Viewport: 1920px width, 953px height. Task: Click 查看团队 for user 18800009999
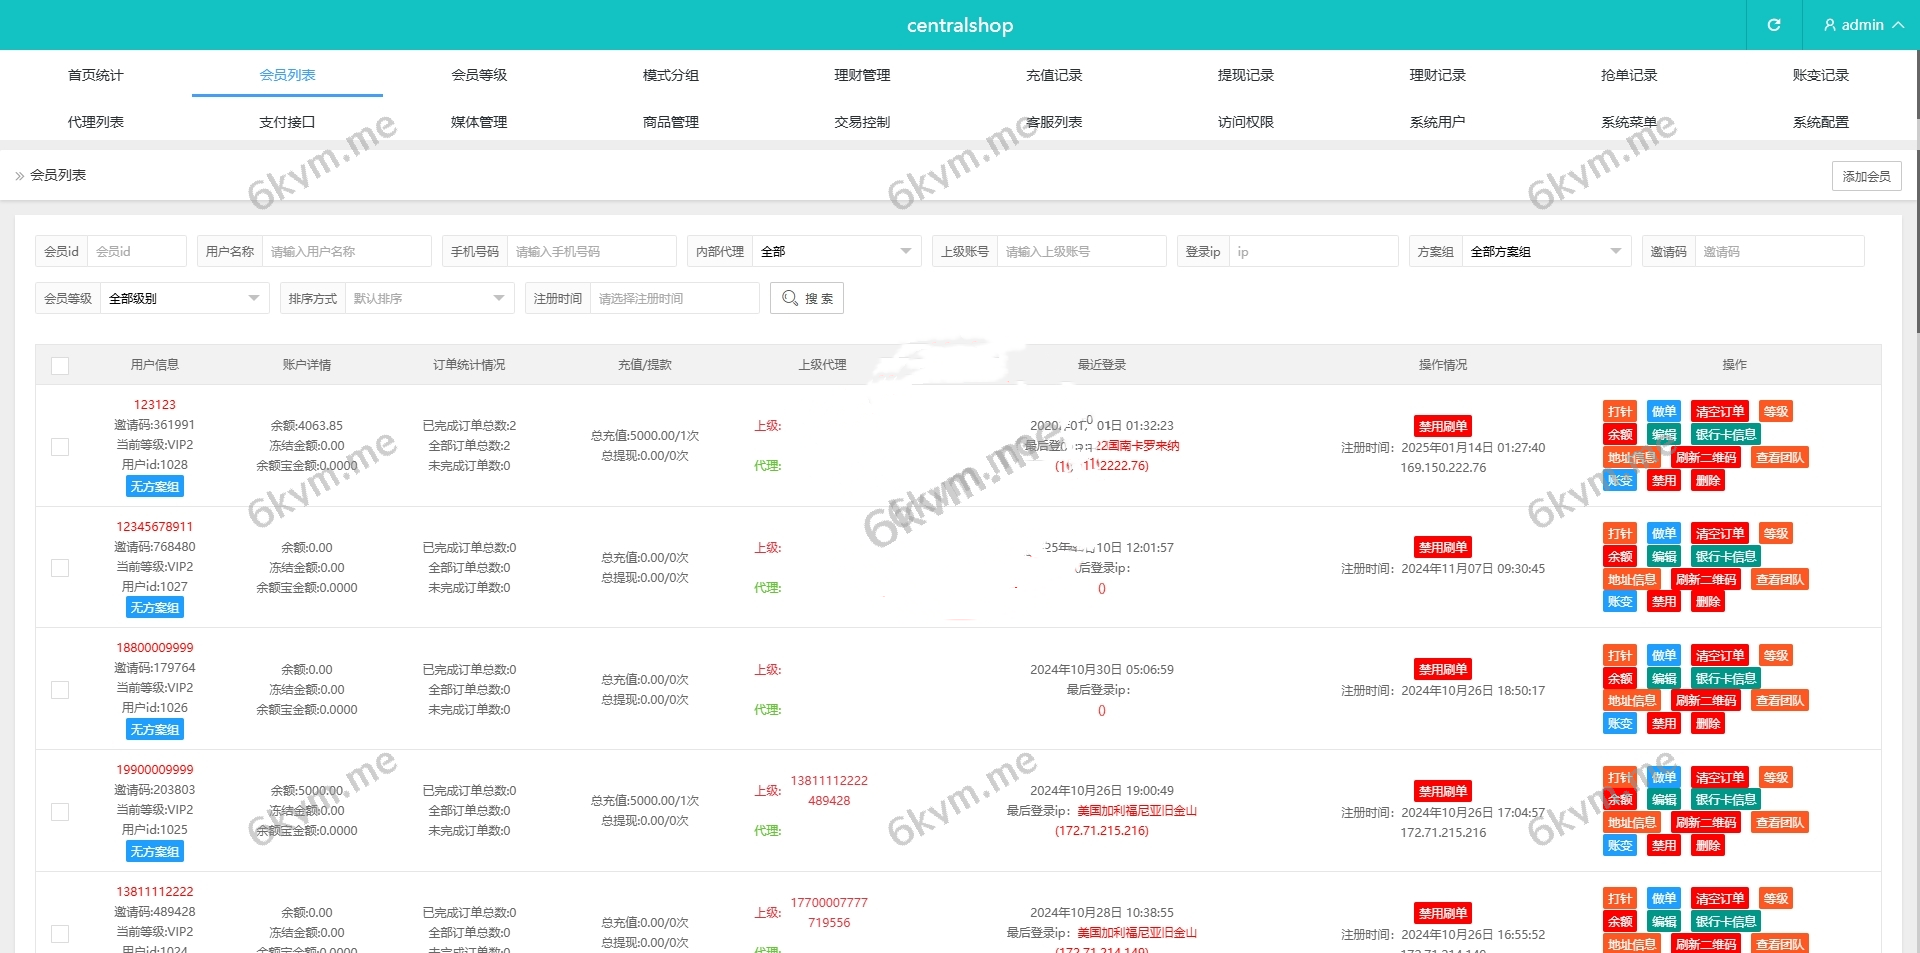[1779, 701]
